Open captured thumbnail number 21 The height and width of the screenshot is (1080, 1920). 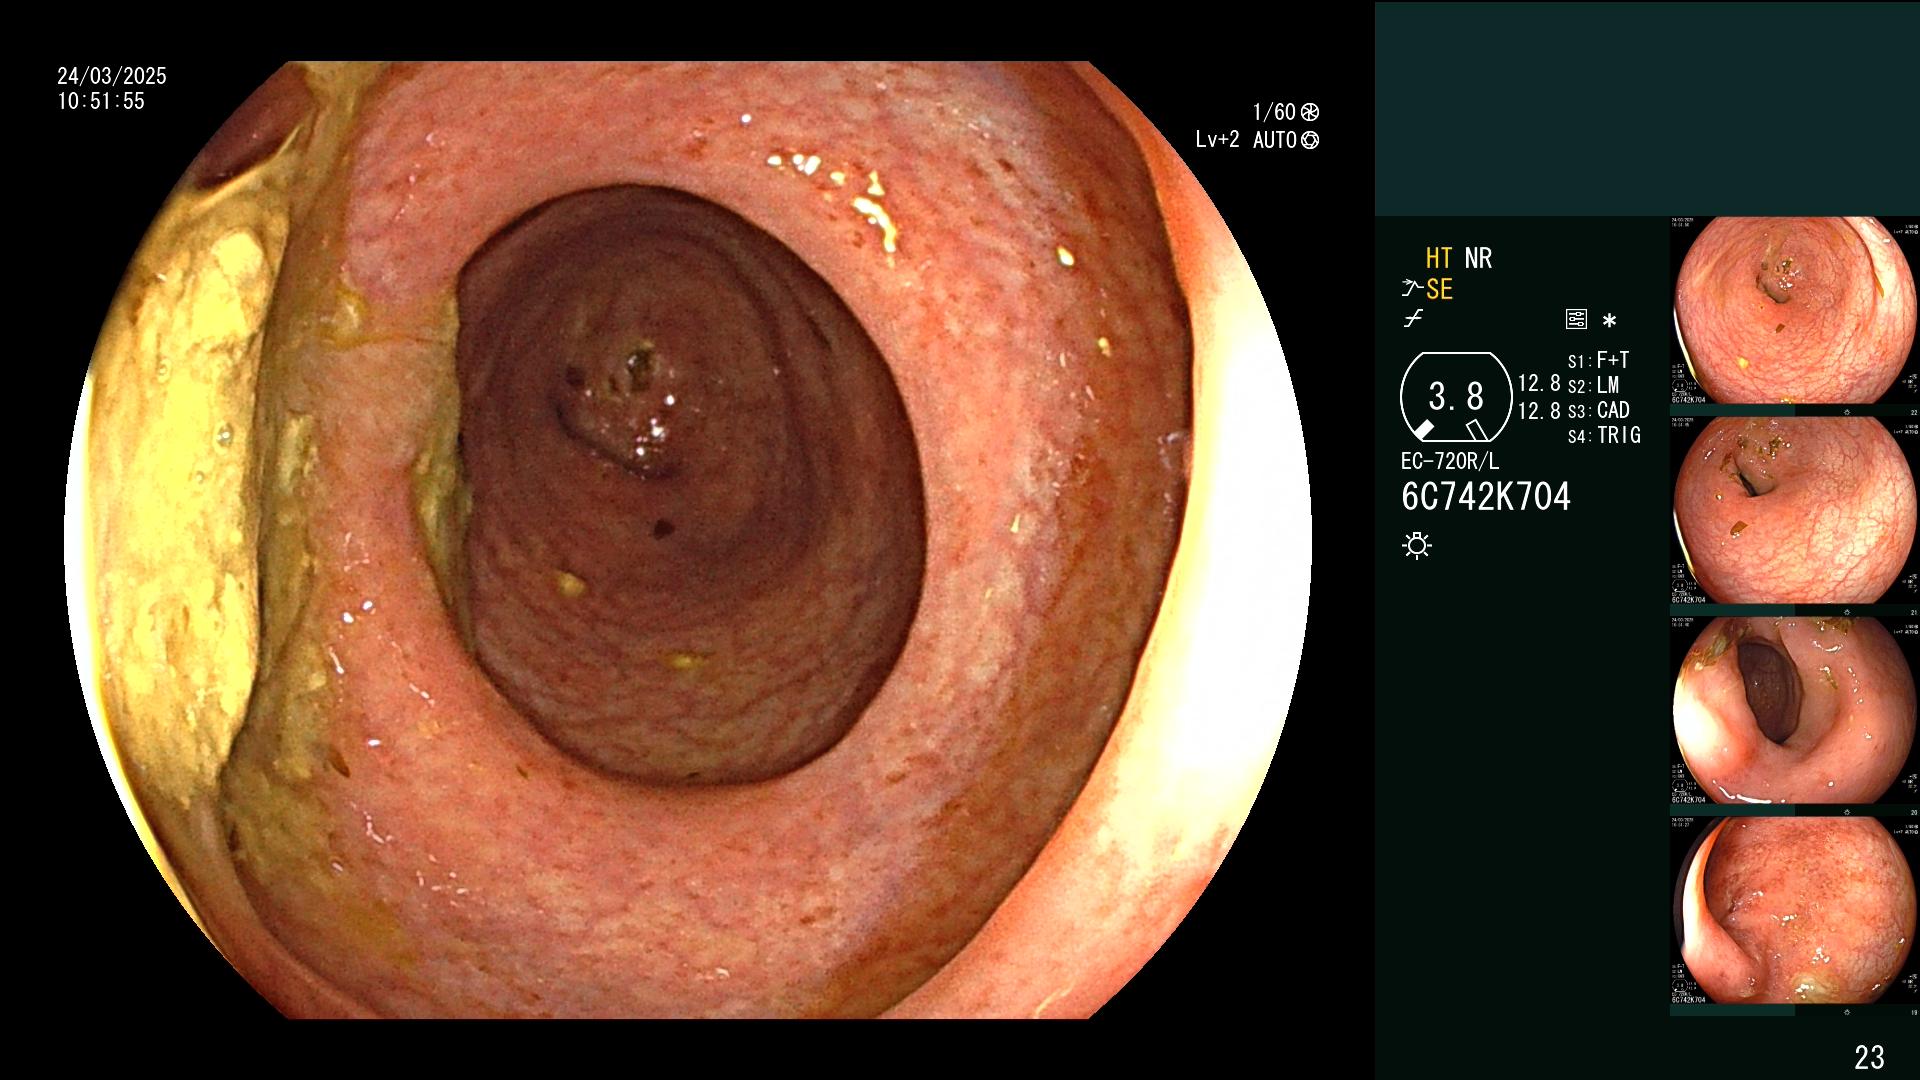[1795, 511]
